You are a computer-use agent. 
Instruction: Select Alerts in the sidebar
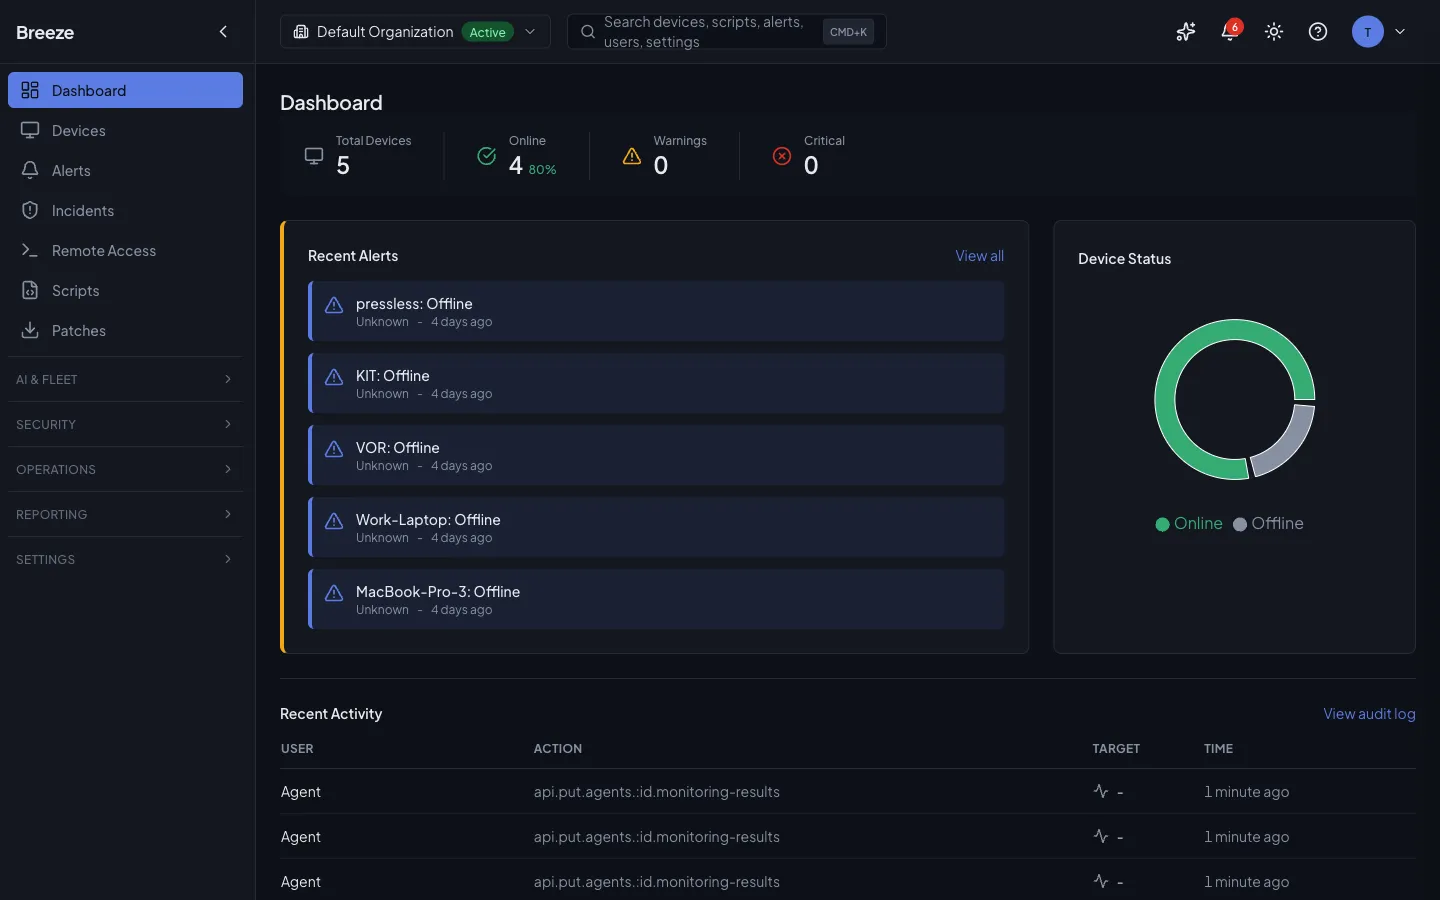(x=70, y=170)
